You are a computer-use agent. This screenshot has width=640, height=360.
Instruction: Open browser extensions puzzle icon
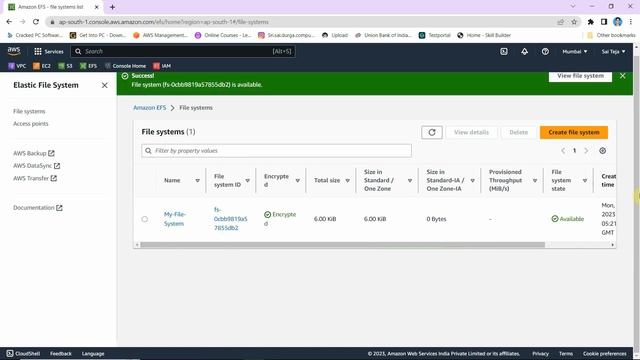590,22
